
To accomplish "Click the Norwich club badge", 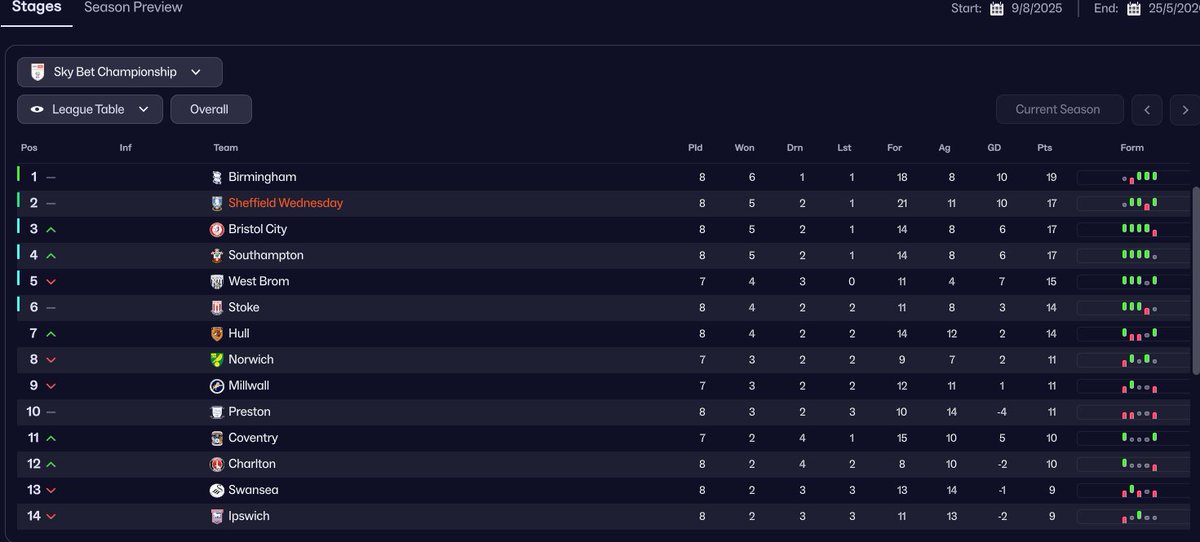I will point(217,359).
